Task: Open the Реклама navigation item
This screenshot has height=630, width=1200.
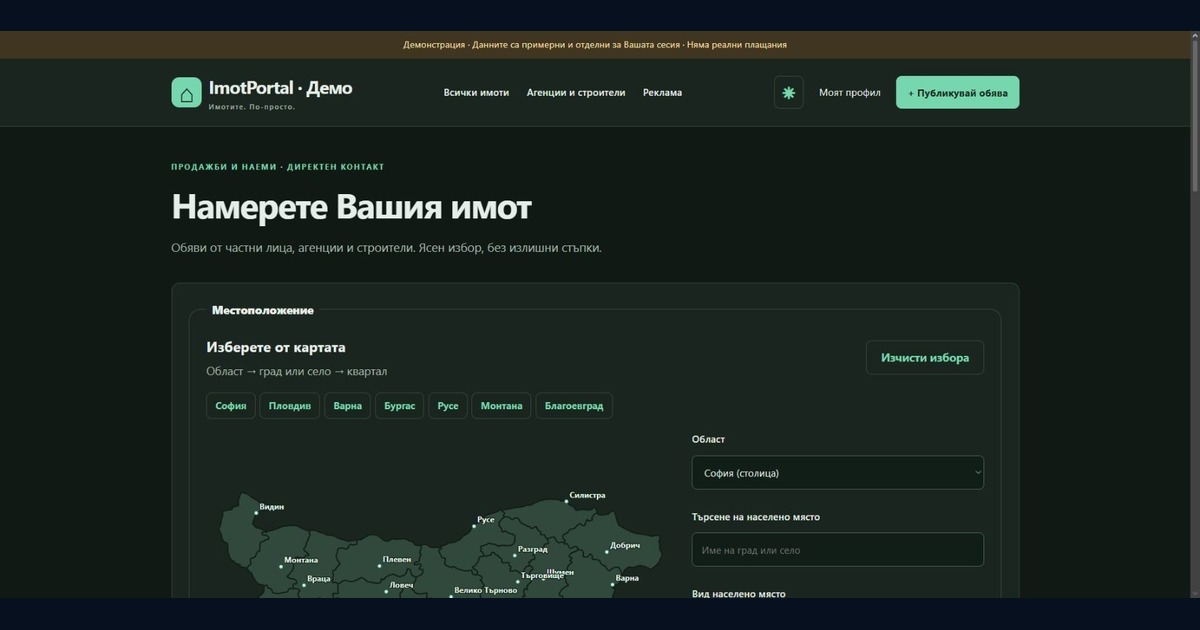Action: 662,93
